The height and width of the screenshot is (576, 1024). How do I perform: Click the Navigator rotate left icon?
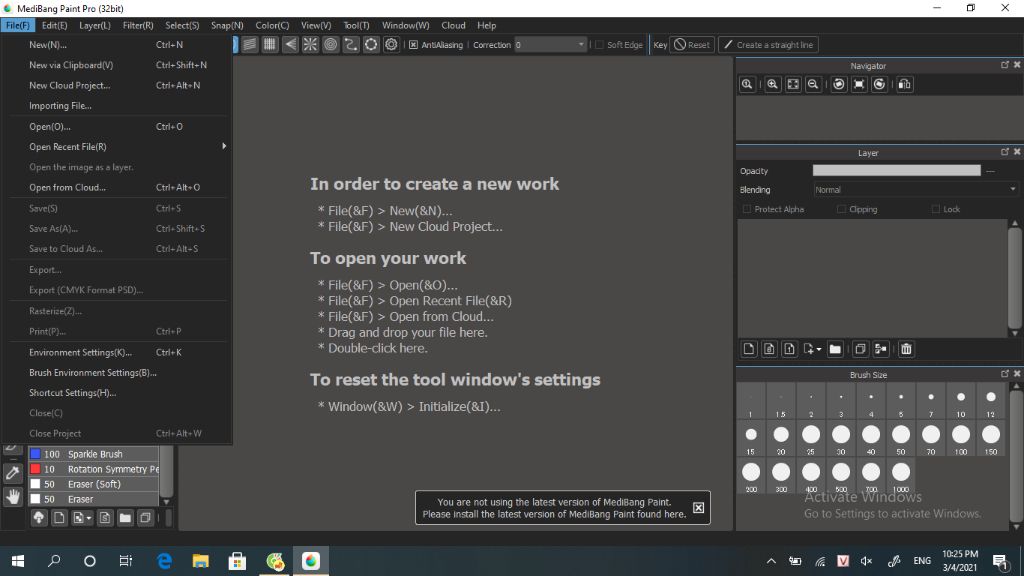coord(839,84)
